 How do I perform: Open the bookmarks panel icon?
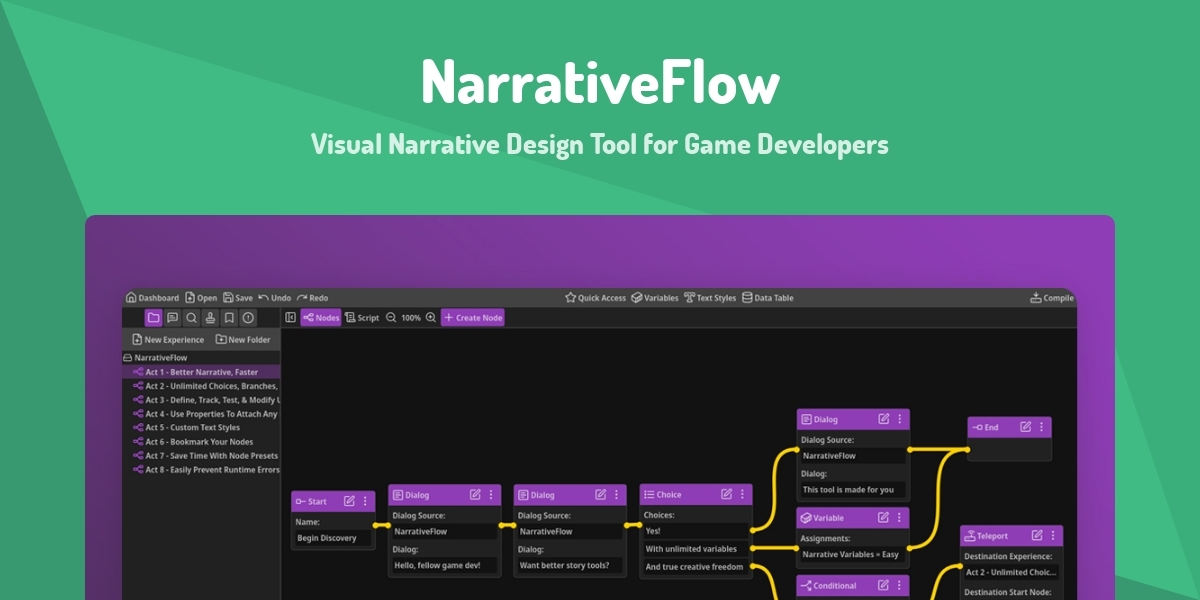[229, 318]
